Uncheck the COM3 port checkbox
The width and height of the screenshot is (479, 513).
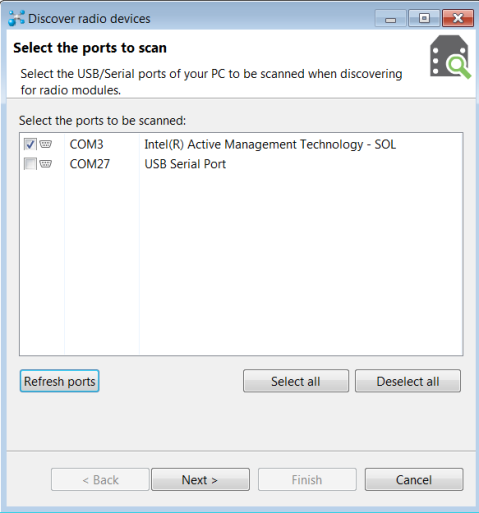30,144
